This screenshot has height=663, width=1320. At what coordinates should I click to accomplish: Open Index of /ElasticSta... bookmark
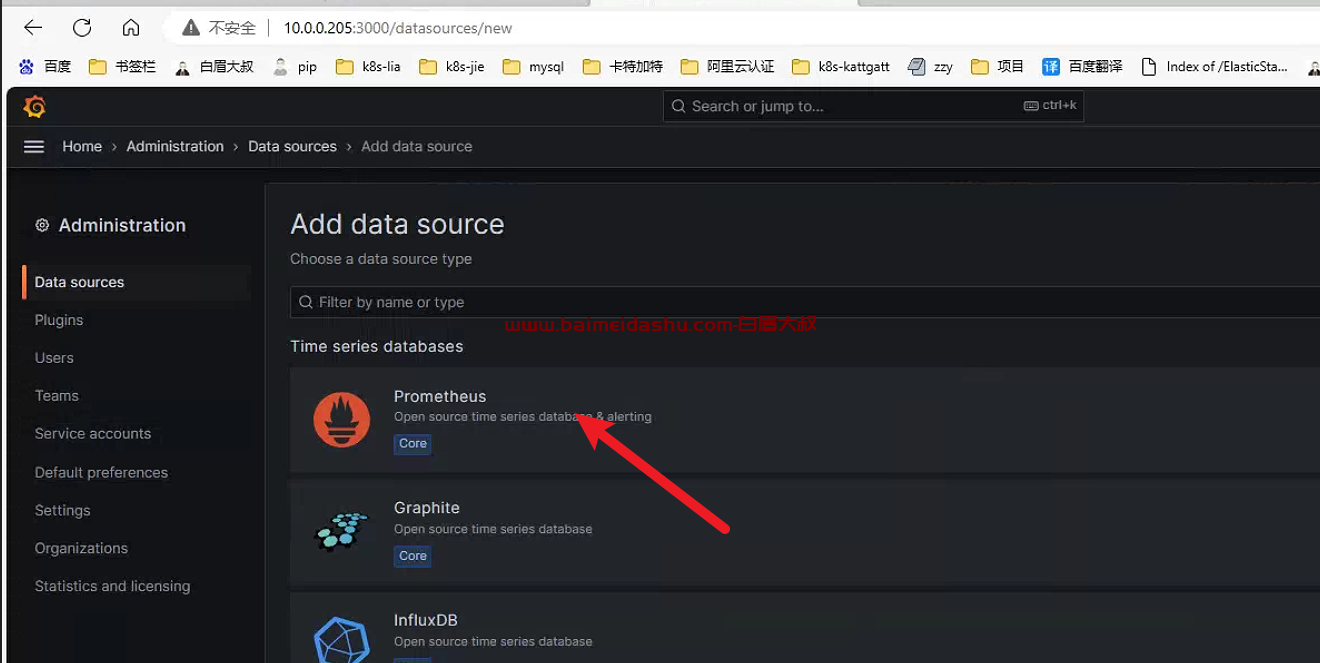pyautogui.click(x=1214, y=67)
